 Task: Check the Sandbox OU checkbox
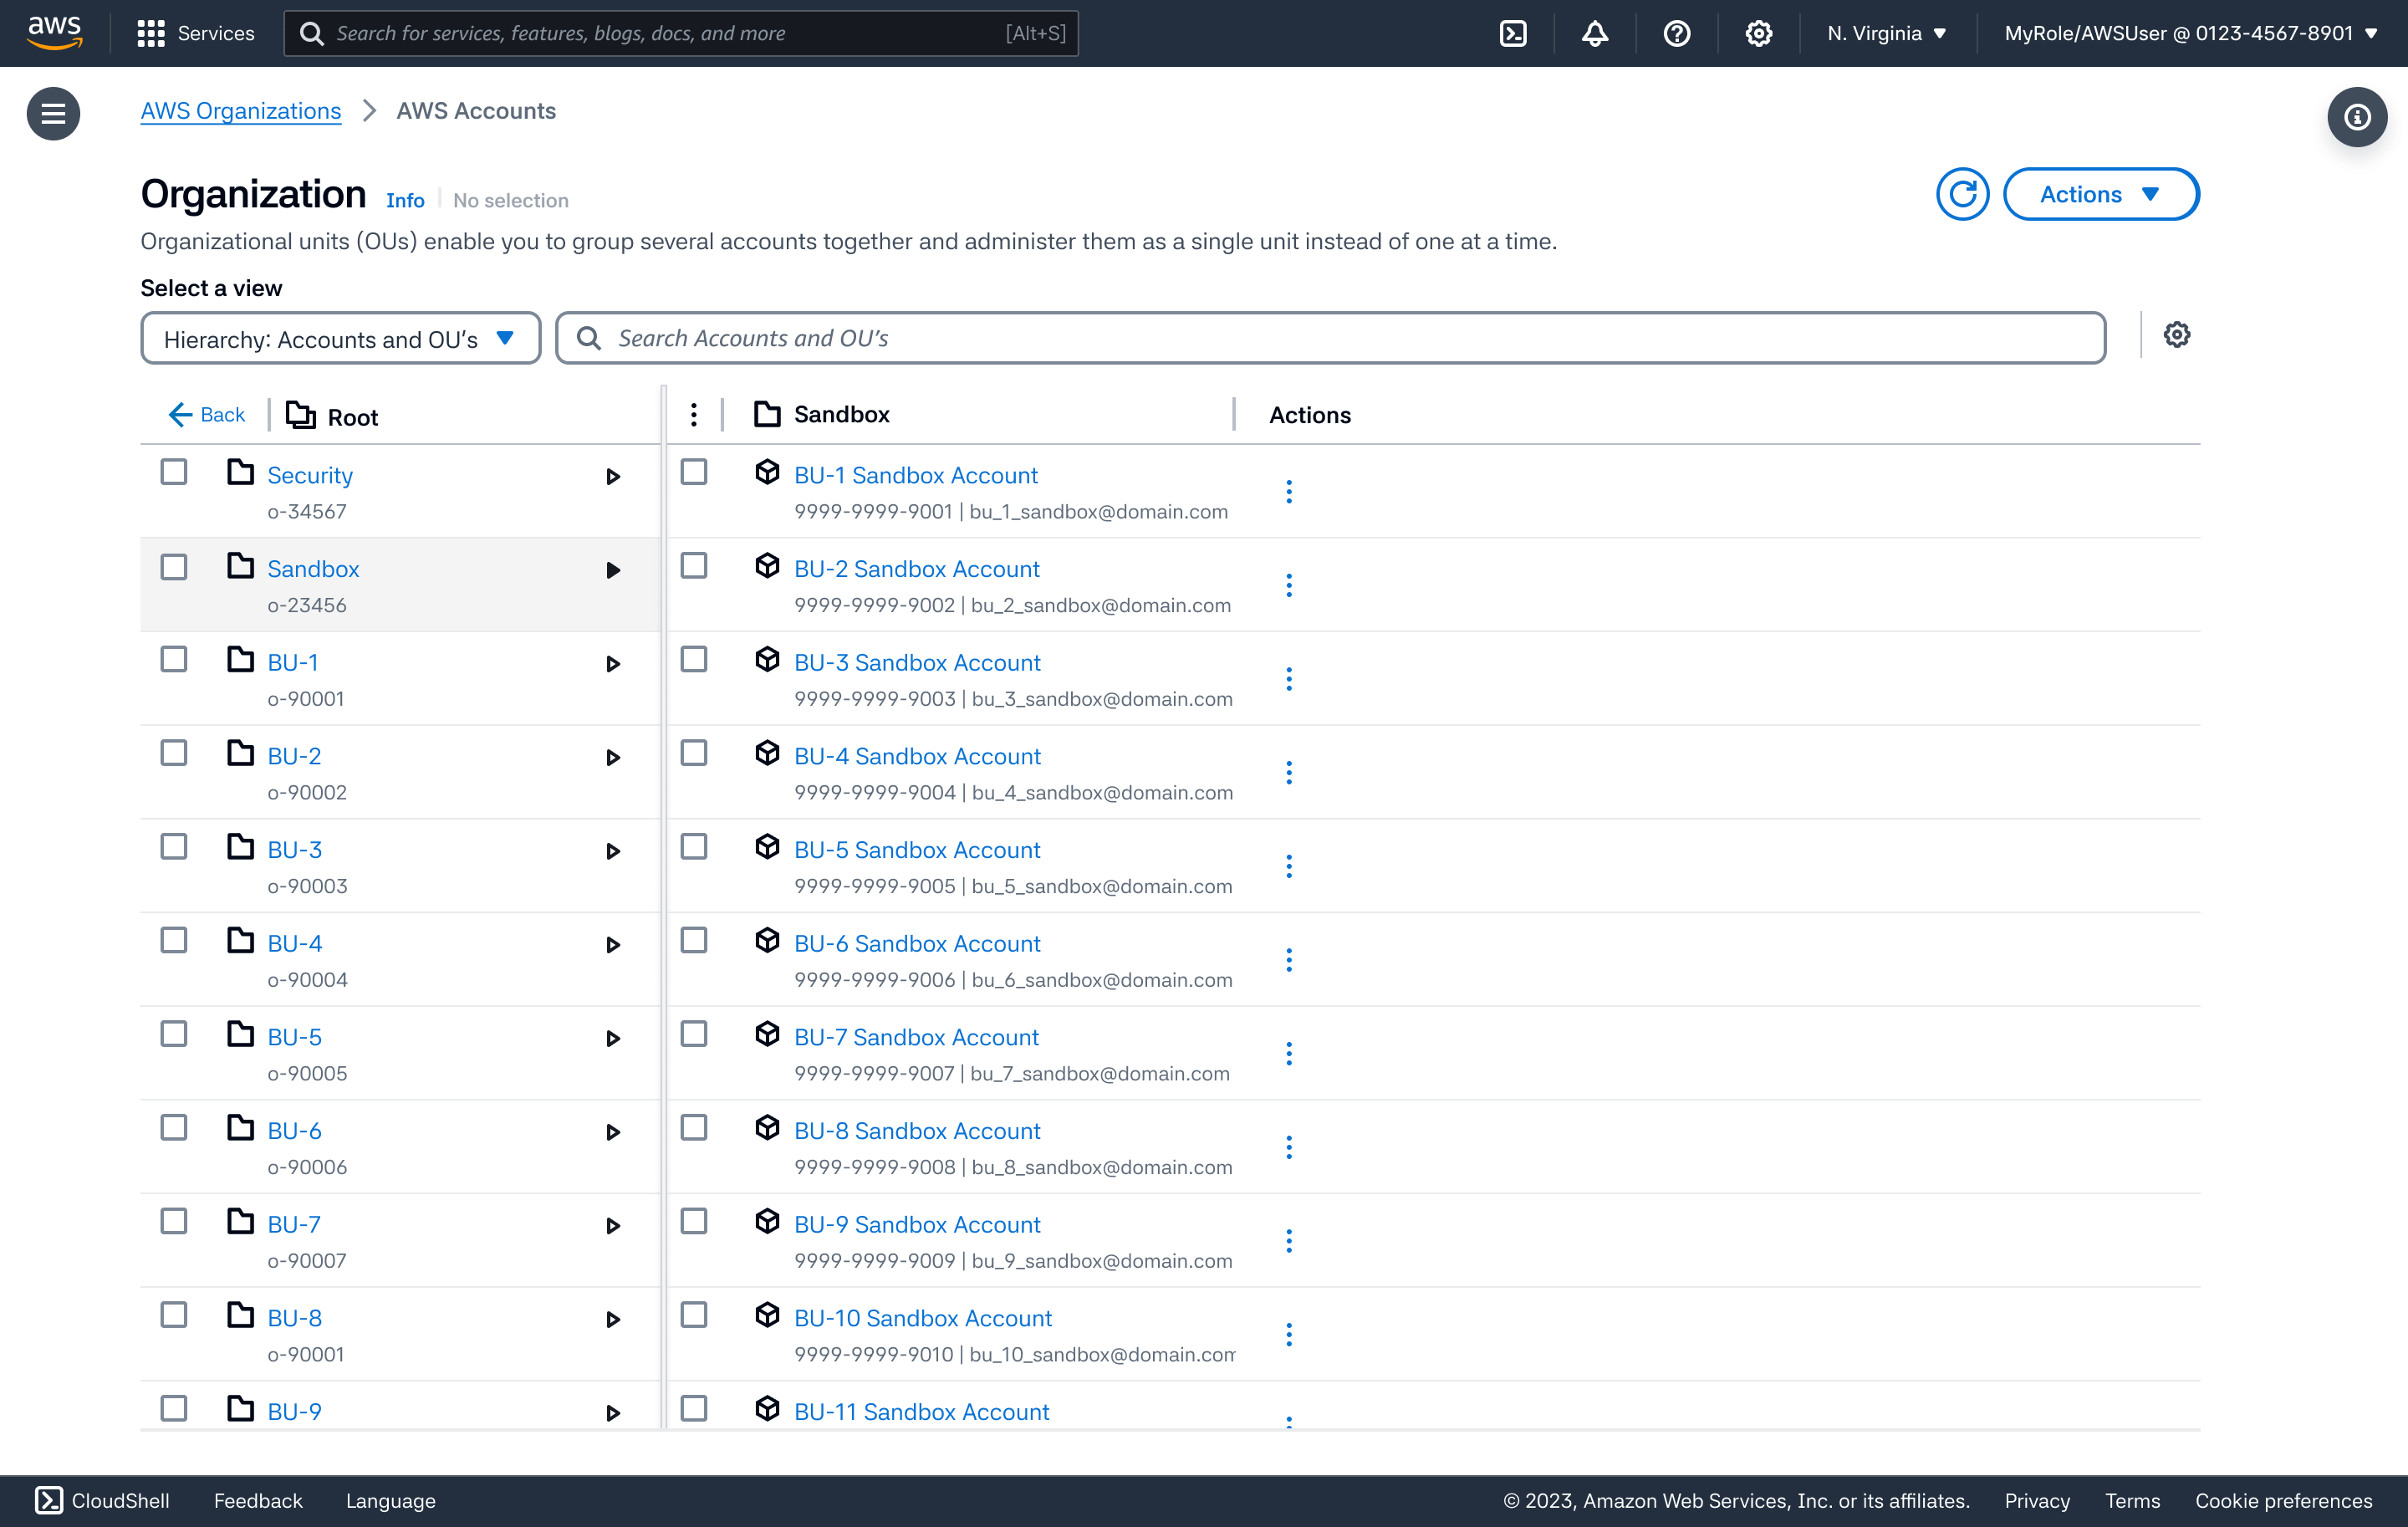click(x=174, y=567)
